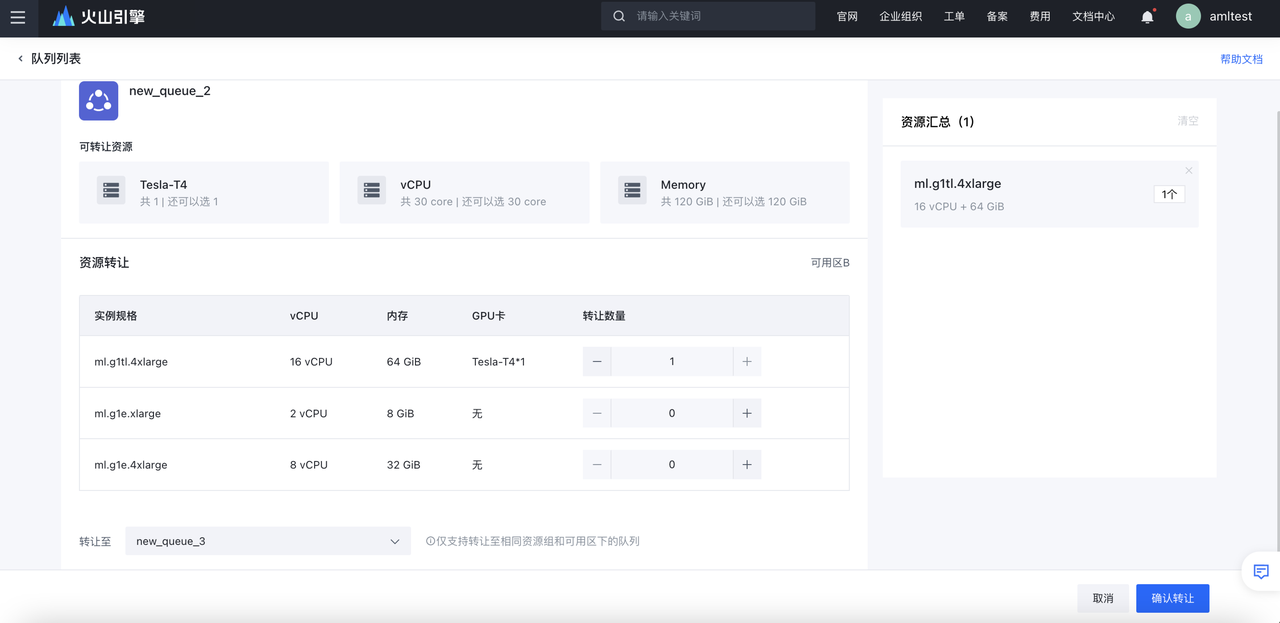Click the ml.g1e.xlarge spec cell
Screen dimensions: 1280x623
click(x=127, y=413)
